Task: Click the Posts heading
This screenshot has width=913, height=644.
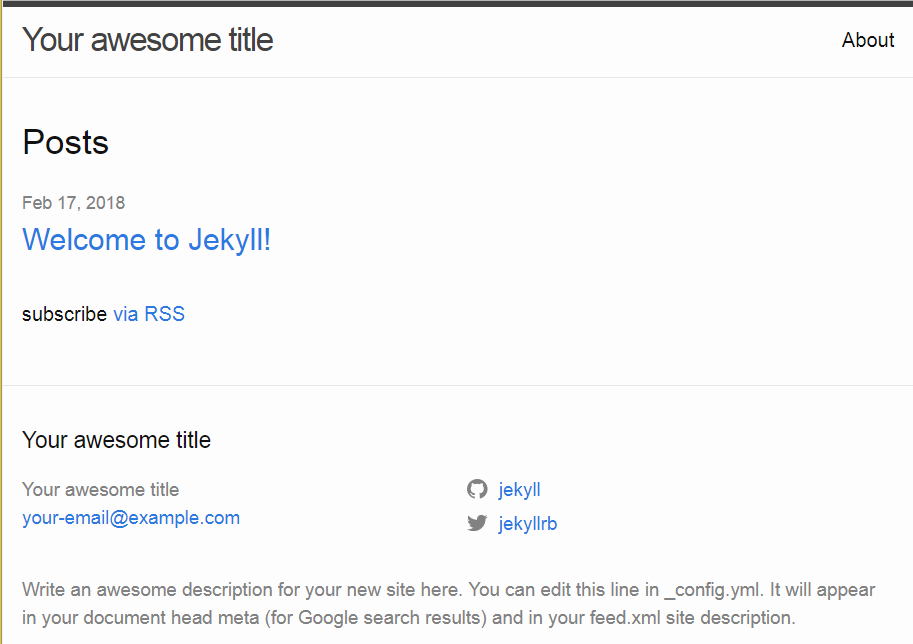Action: [65, 142]
